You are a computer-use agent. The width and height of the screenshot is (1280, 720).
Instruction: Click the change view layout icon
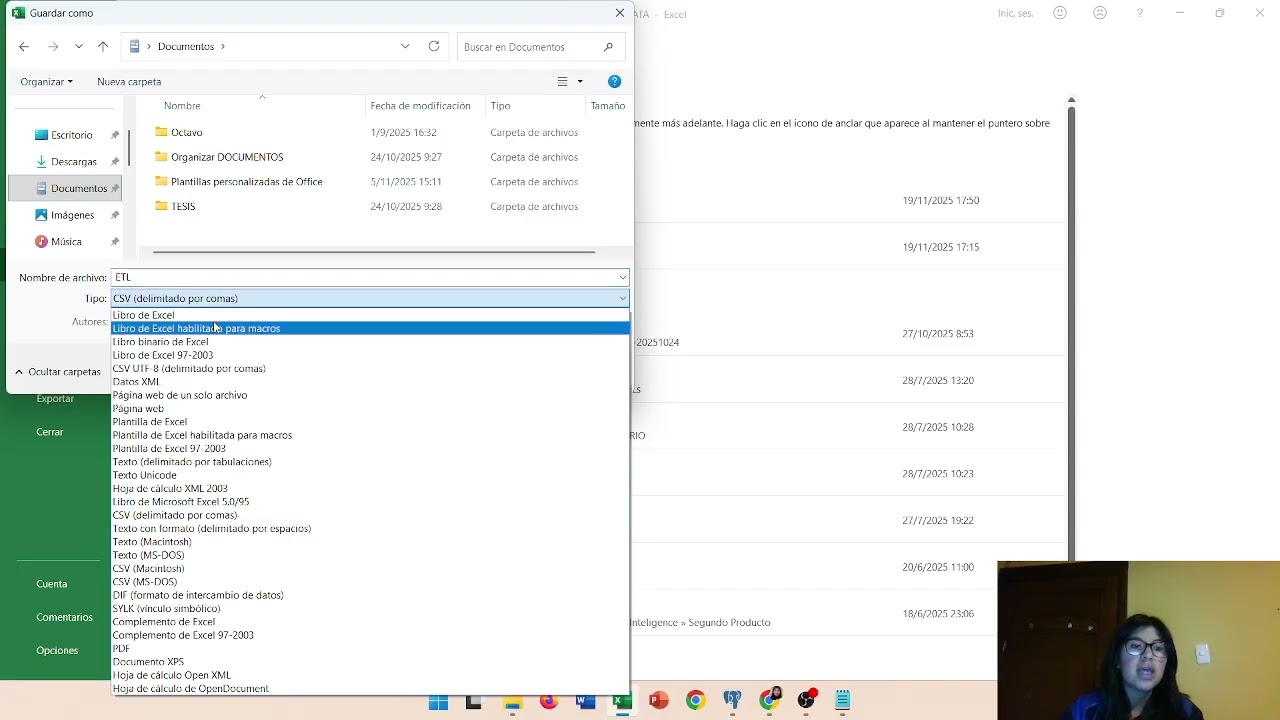563,82
